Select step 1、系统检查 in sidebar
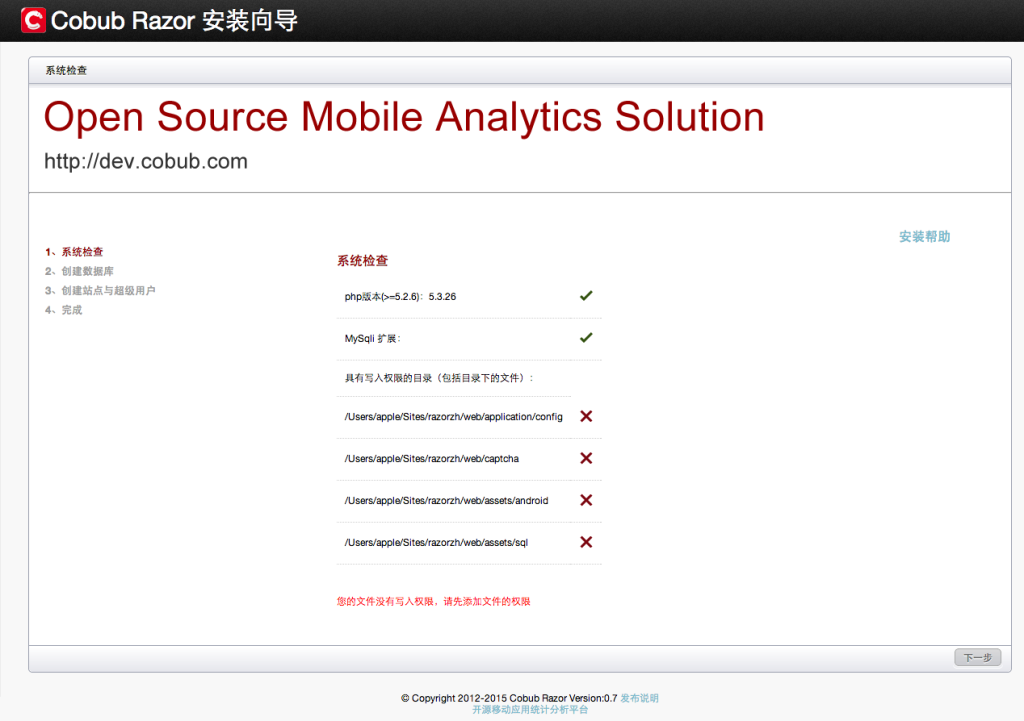 tap(74, 251)
